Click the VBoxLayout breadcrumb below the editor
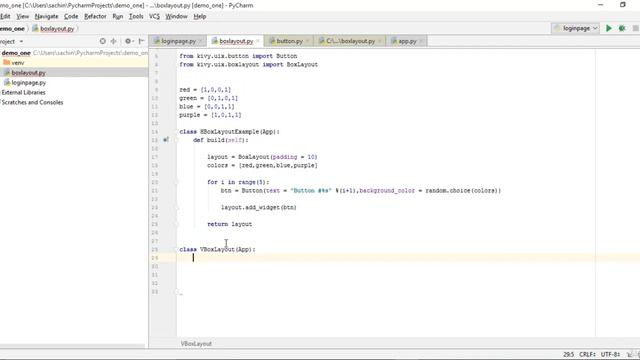 (x=196, y=344)
